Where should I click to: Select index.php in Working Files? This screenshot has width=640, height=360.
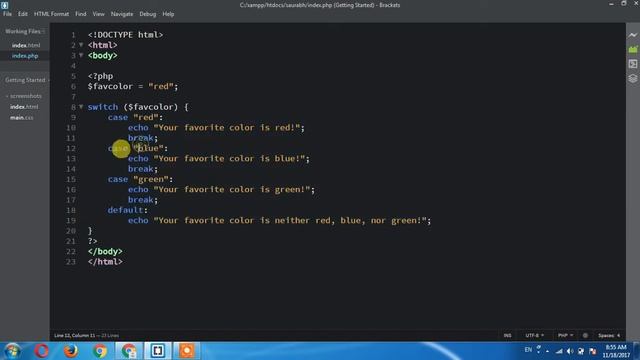[x=25, y=56]
